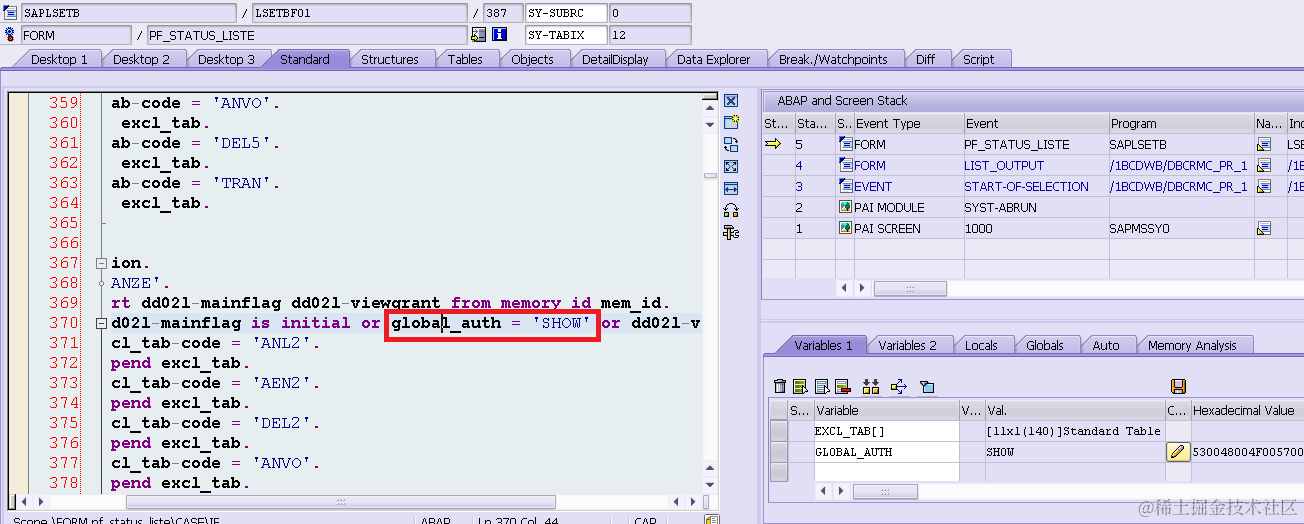Click the EXCL_TAB[] variable cell
Viewport: 1304px width, 524px height.
[885, 431]
